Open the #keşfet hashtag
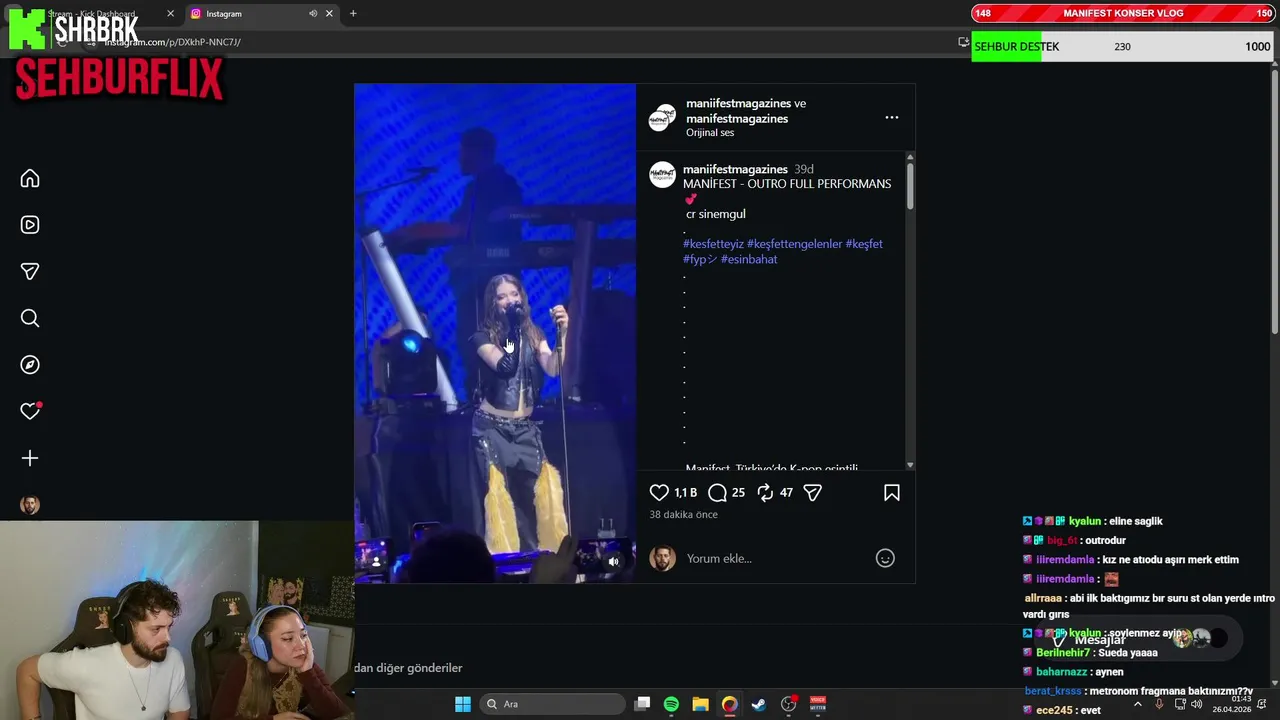 (864, 244)
